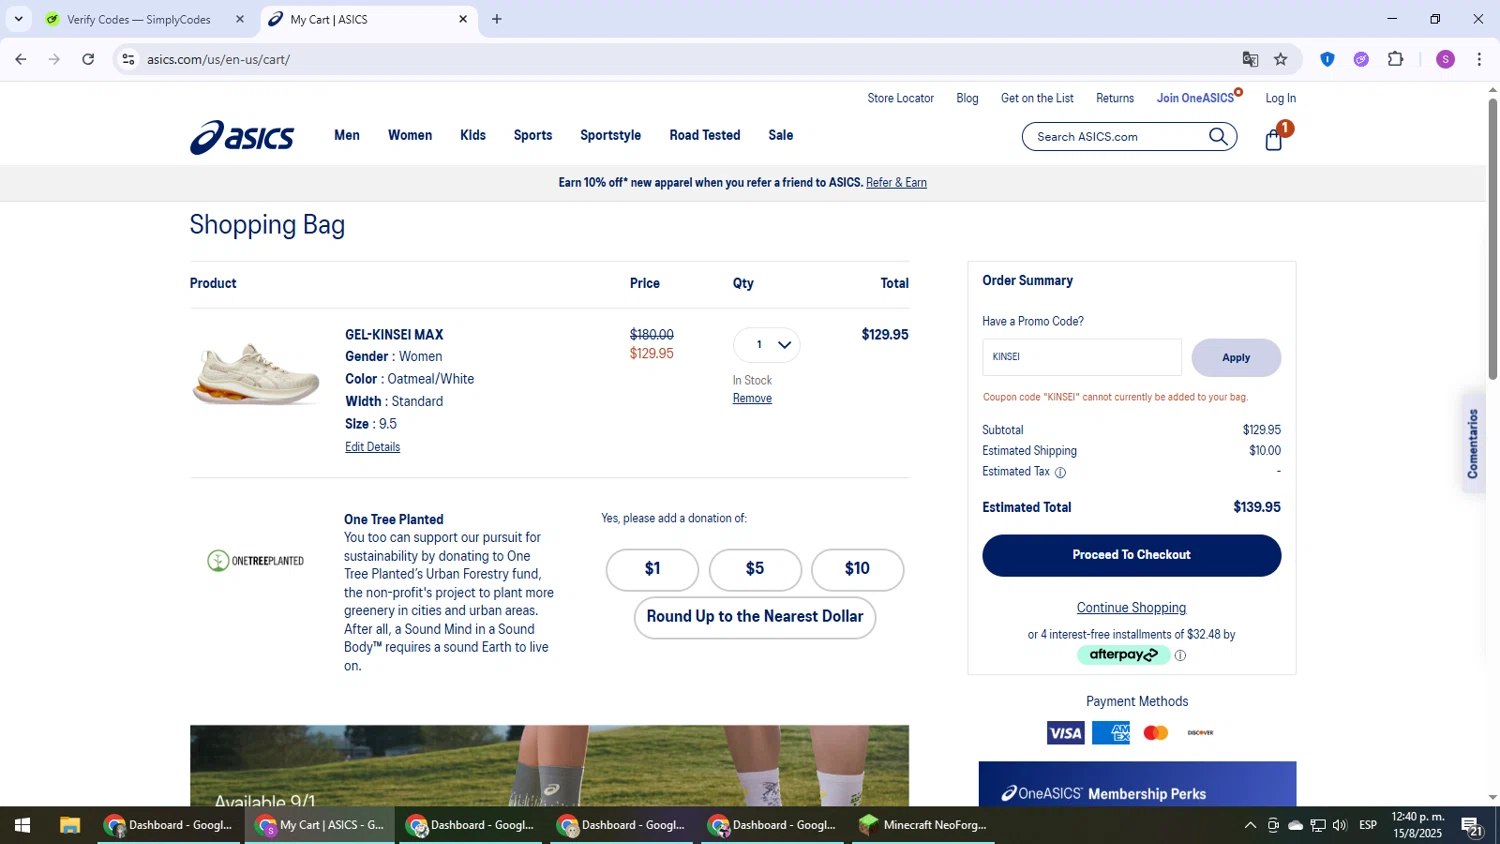
Task: Close the Verify Codes SimplyCodes tab
Action: pyautogui.click(x=240, y=19)
